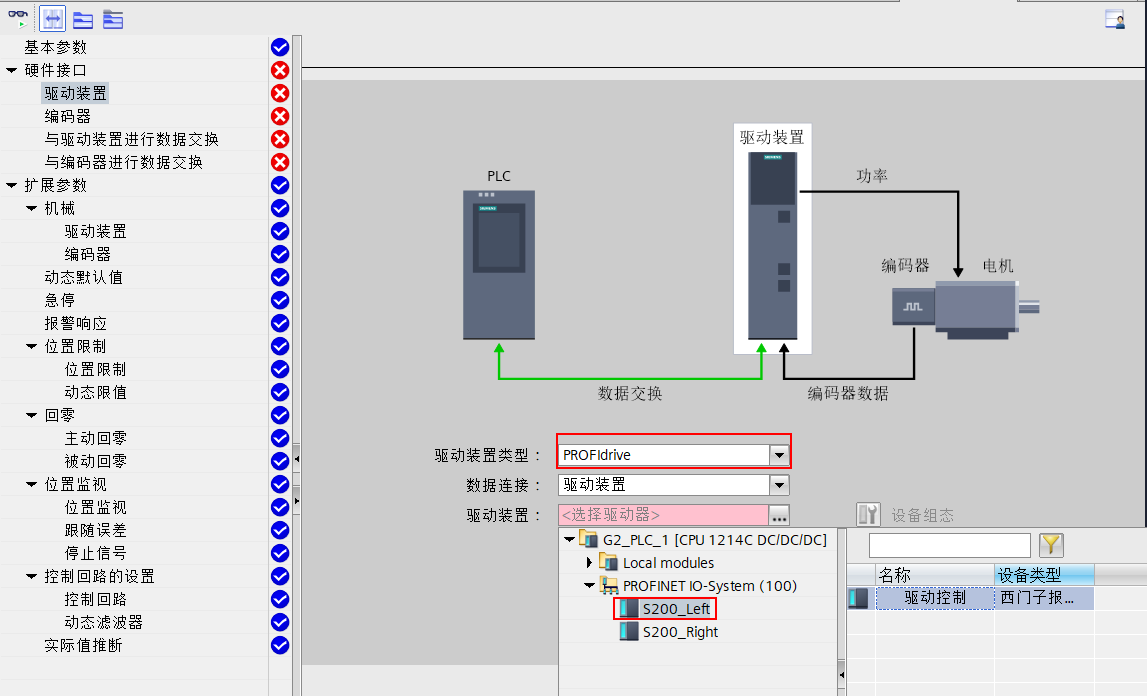Click the error icon next to 与驱动装置进行数据交换
Image resolution: width=1147 pixels, height=696 pixels.
coord(279,139)
